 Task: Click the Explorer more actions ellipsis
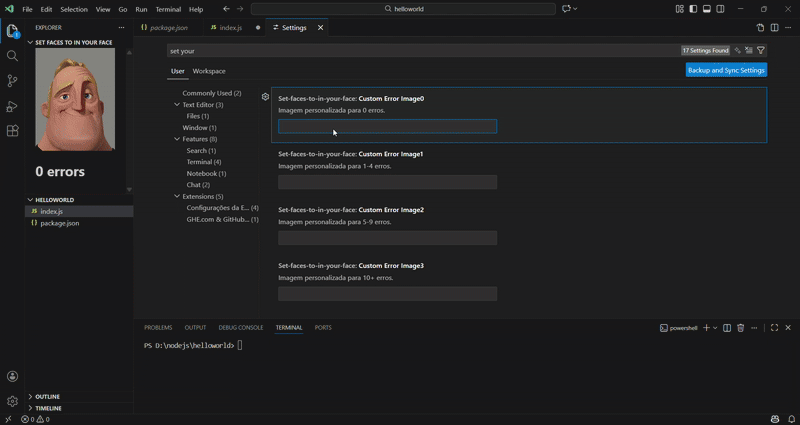(121, 28)
